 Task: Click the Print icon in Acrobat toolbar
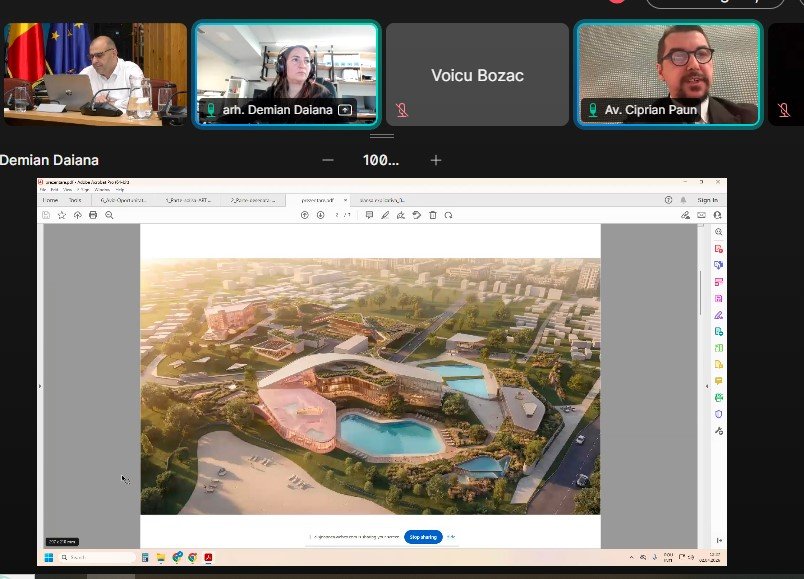tap(93, 215)
